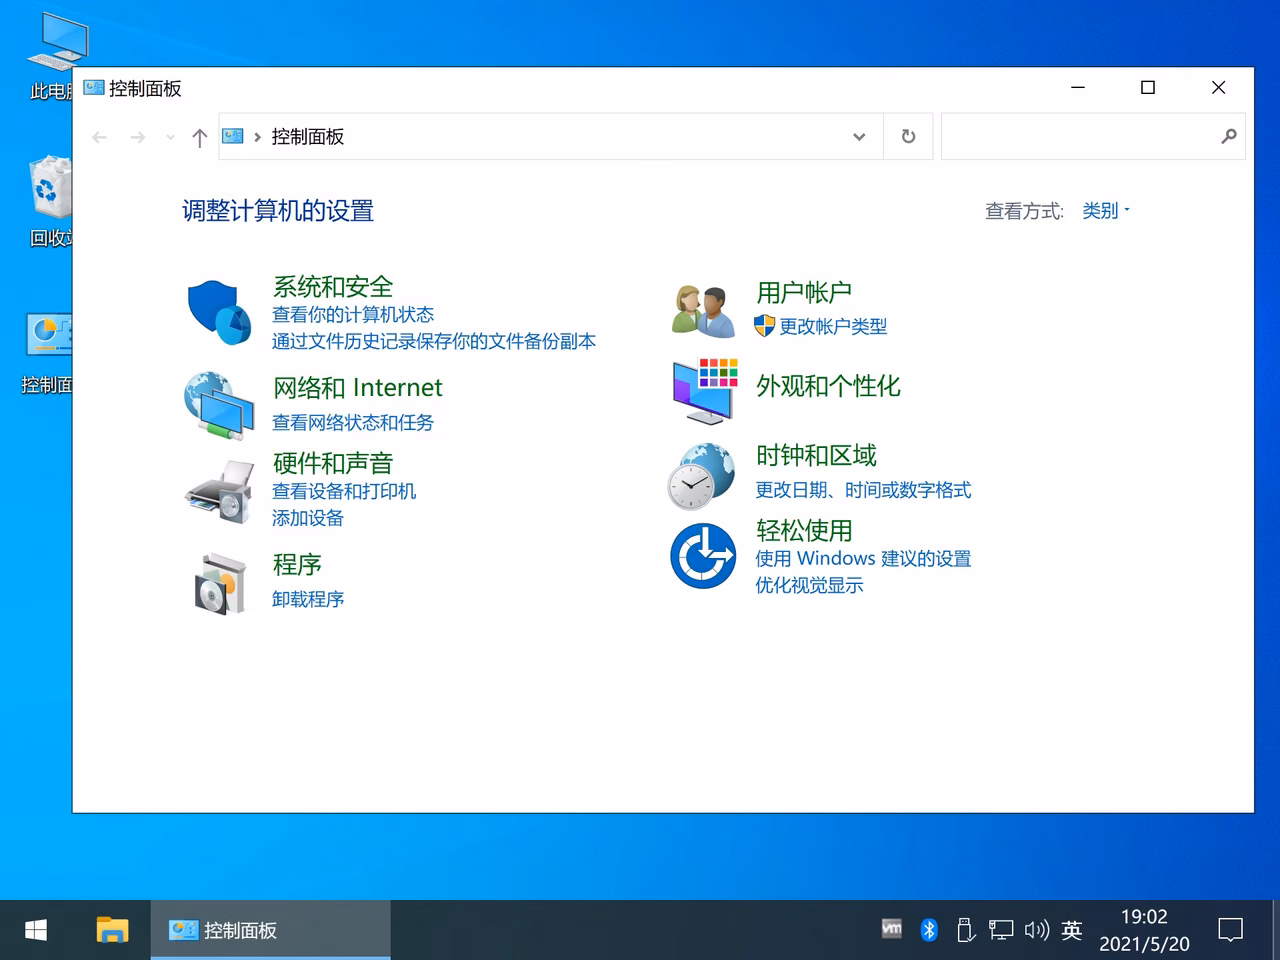
Task: Open the 系统和安全 heading link
Action: [x=333, y=287]
